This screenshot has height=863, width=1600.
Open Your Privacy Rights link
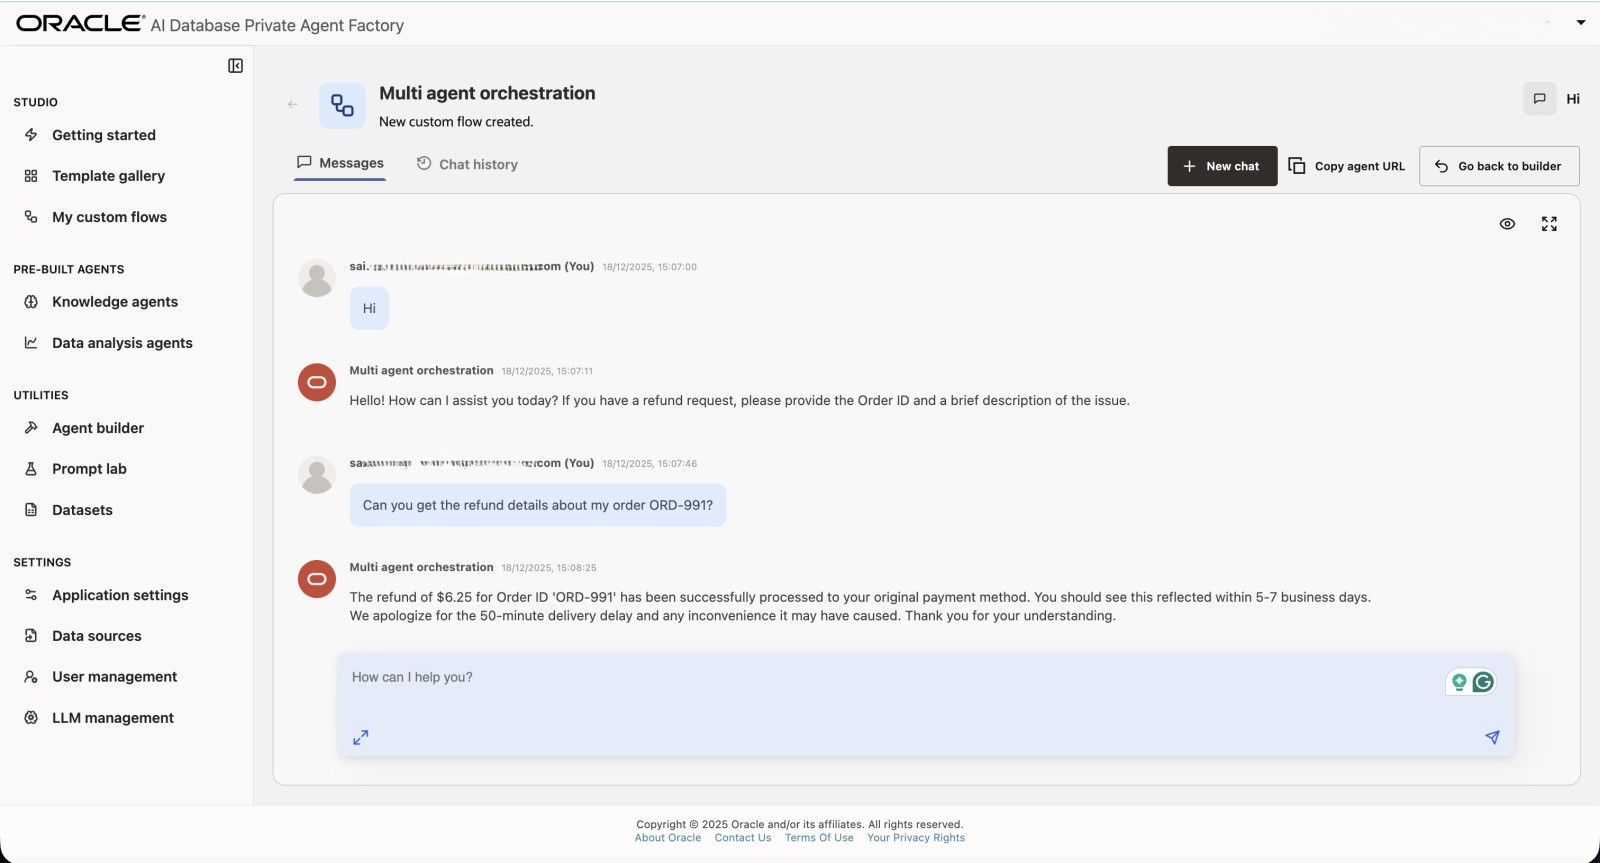click(x=916, y=838)
